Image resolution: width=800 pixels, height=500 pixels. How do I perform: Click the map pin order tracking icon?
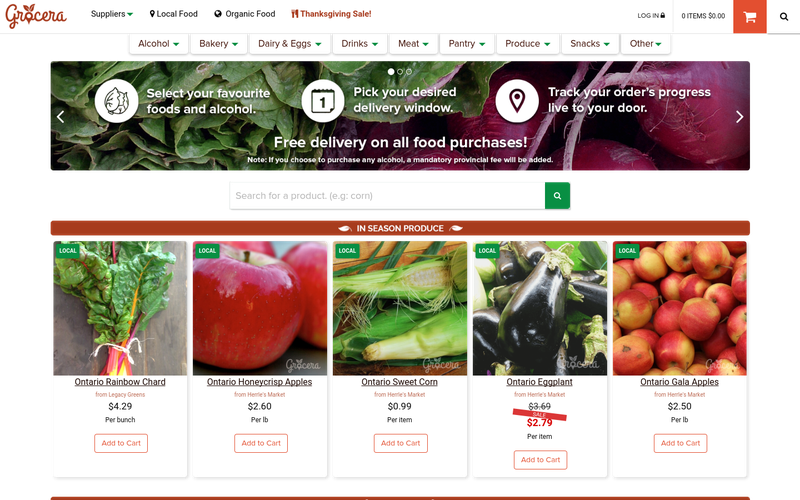517,101
